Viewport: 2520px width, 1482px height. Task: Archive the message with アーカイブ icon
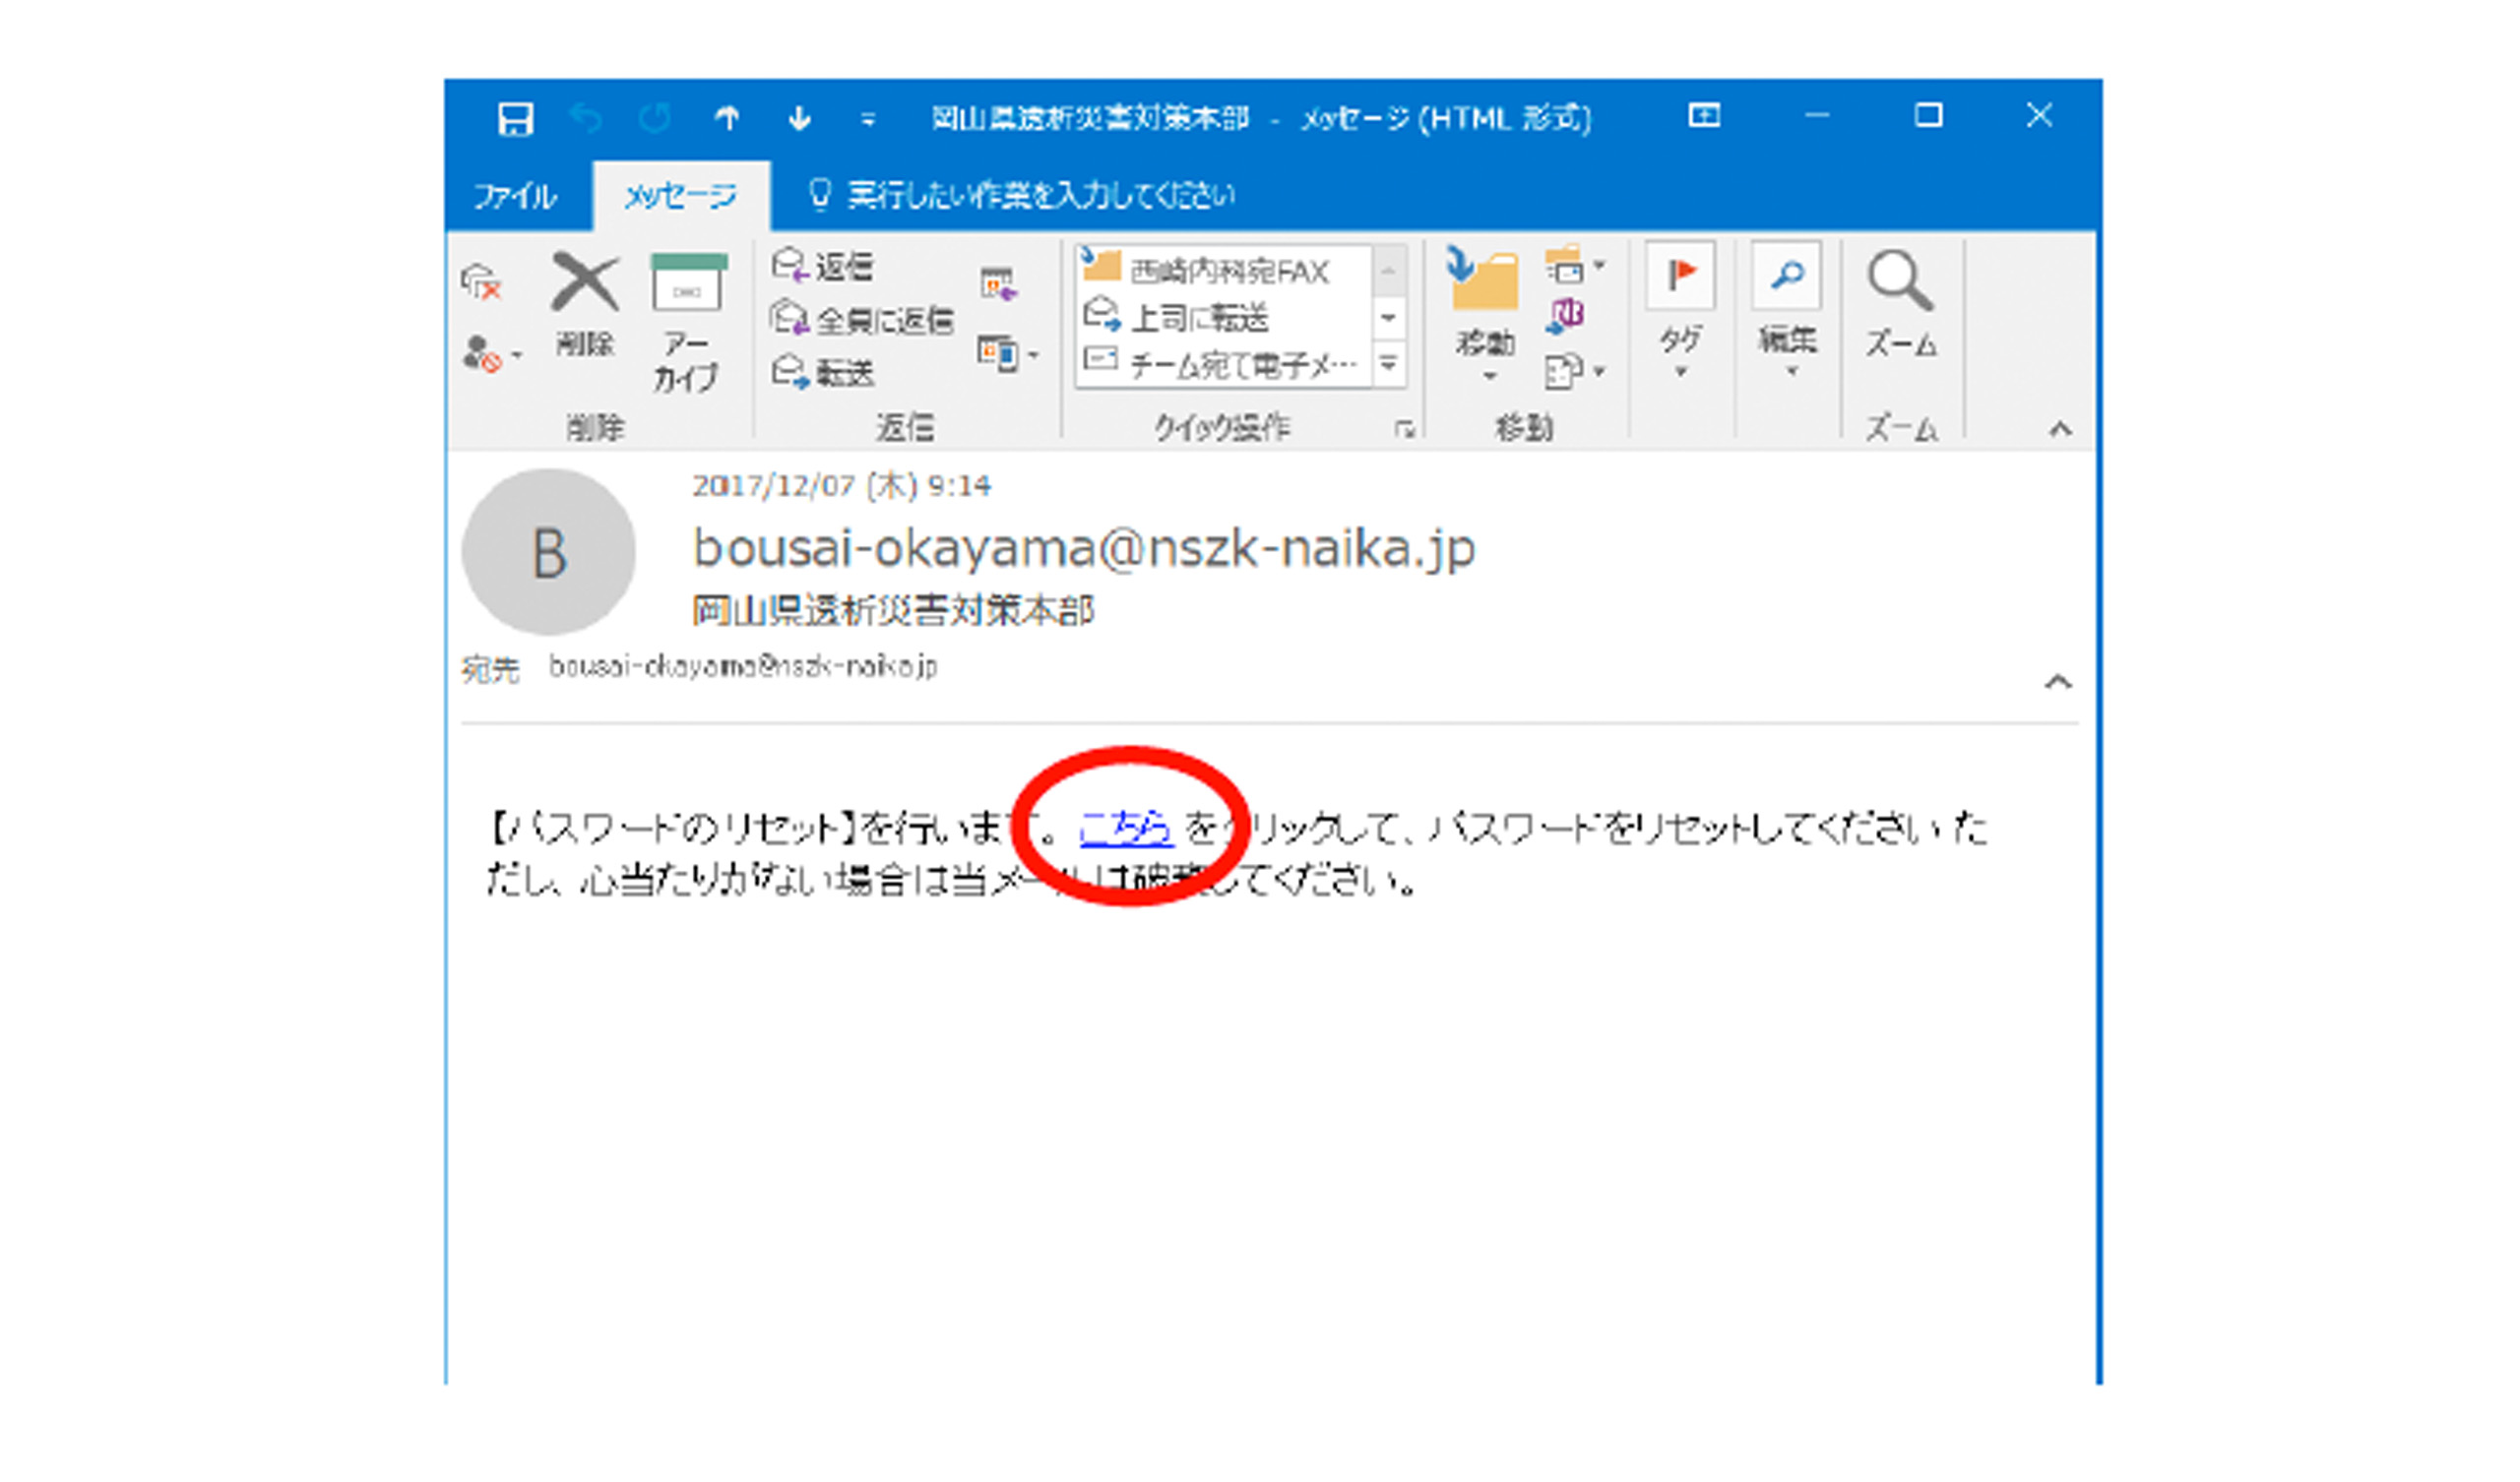[x=688, y=285]
